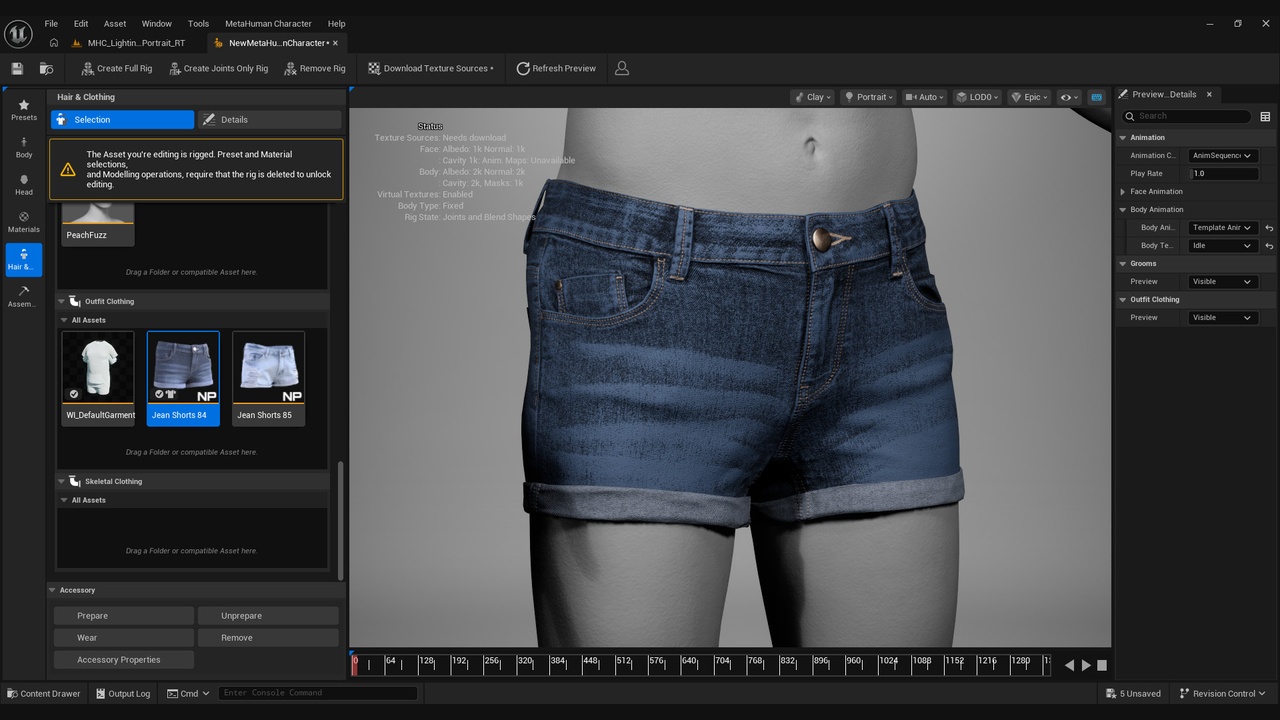Screen dimensions: 1280x720
Task: Click Remove Rig in toolbar
Action: click(314, 68)
